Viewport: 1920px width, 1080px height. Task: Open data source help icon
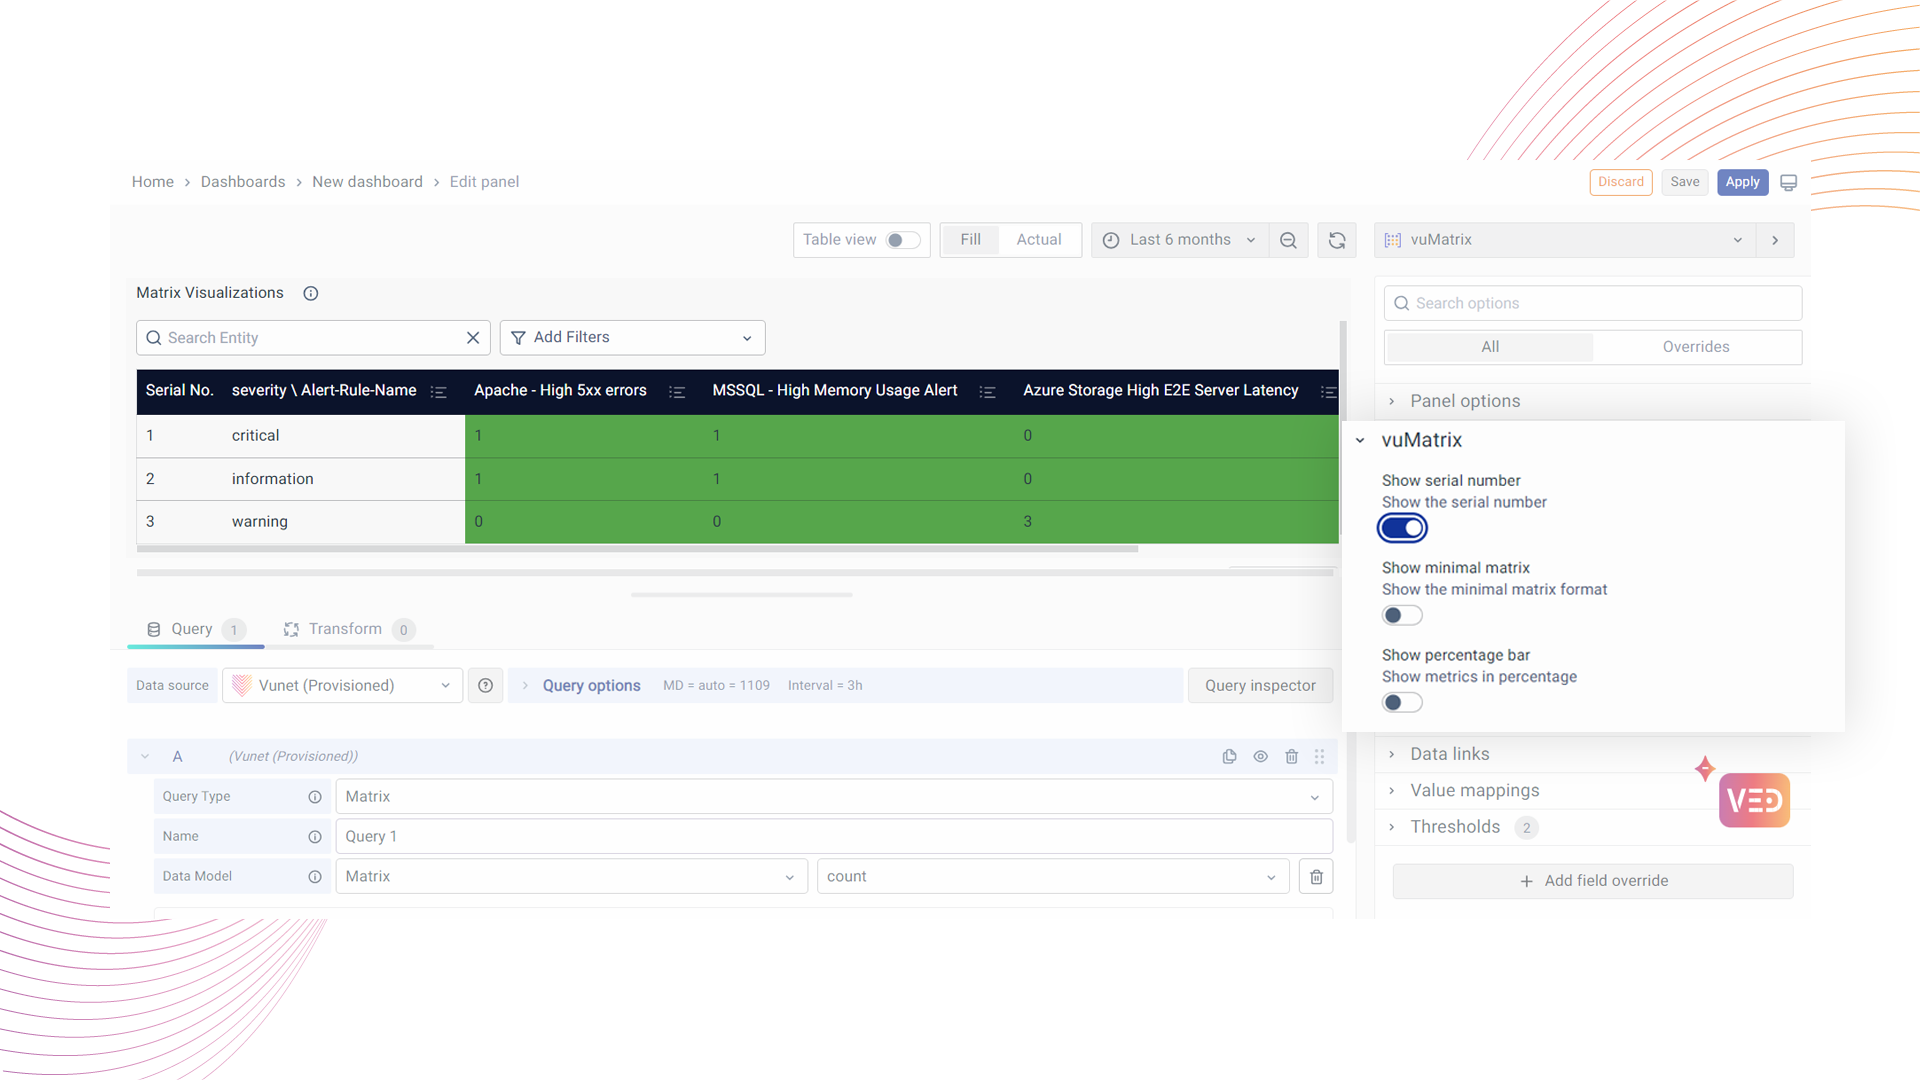tap(485, 685)
